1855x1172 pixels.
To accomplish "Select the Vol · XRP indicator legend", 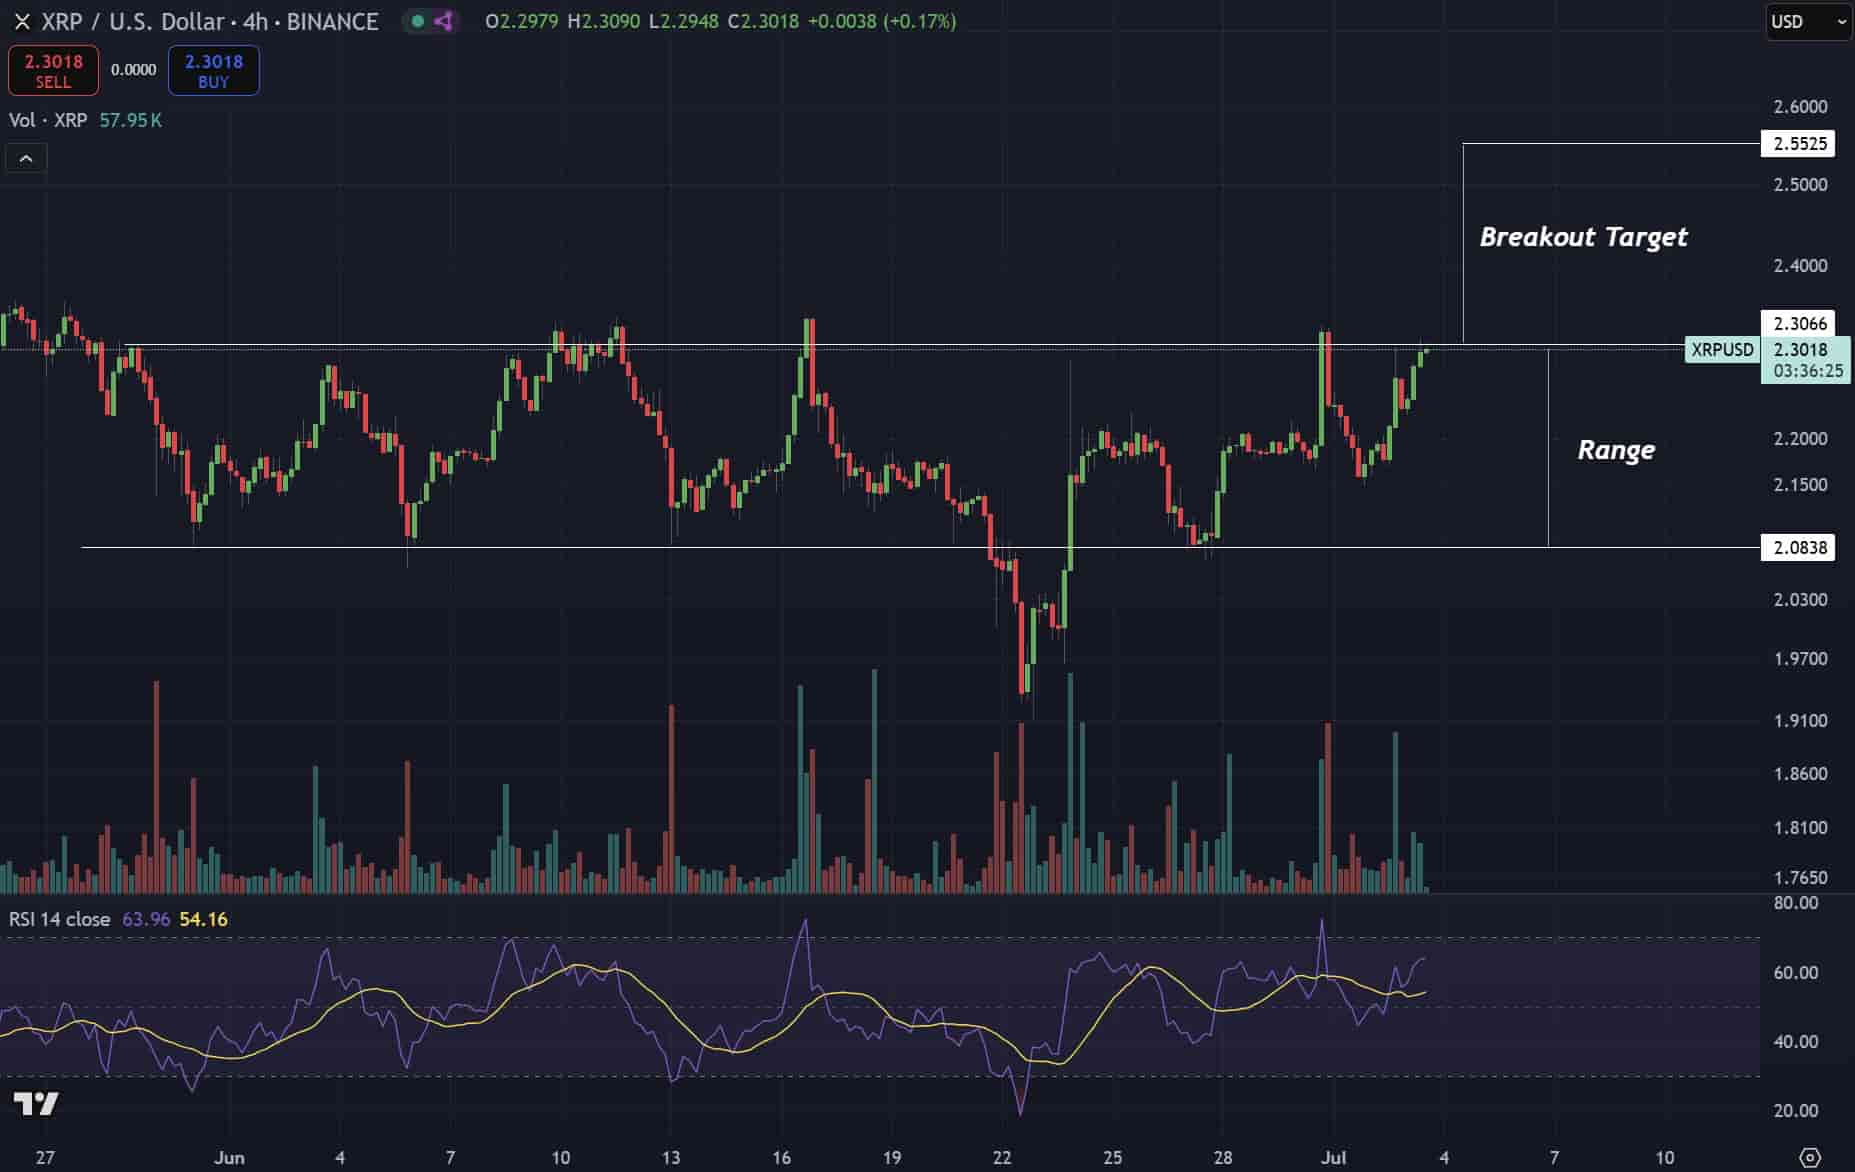I will click(48, 120).
